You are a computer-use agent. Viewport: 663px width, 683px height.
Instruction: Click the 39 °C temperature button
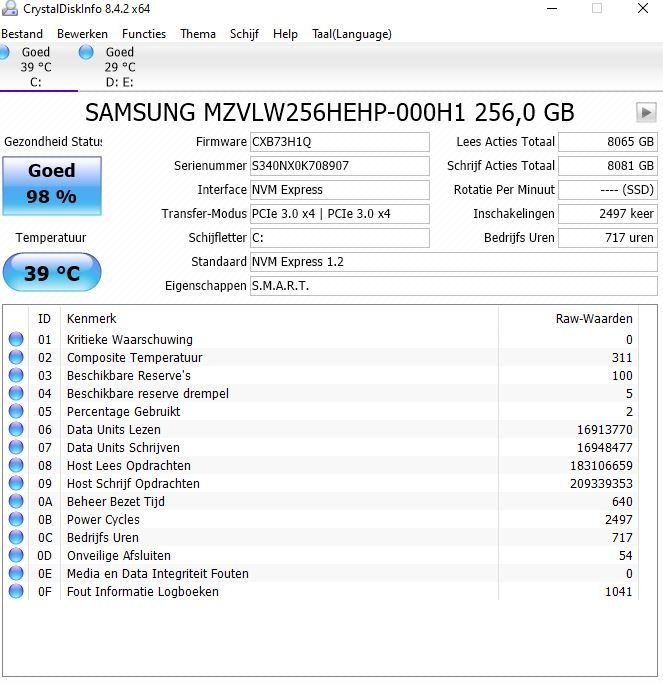pos(52,272)
